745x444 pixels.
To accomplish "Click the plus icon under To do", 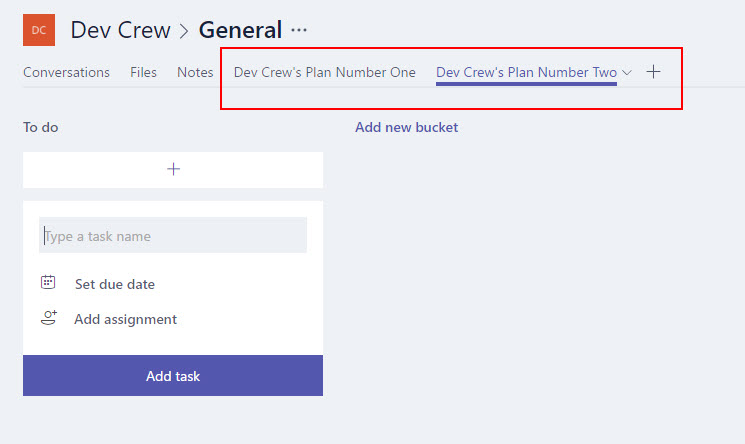I will (x=173, y=170).
